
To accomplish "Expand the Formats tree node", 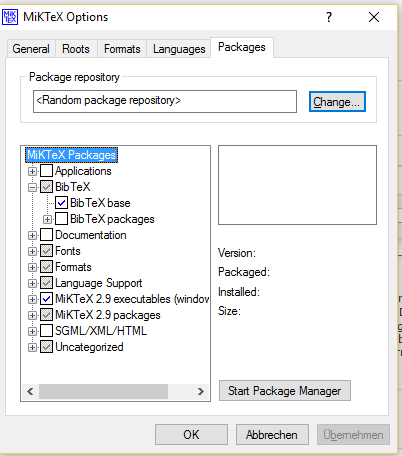I will 32,267.
